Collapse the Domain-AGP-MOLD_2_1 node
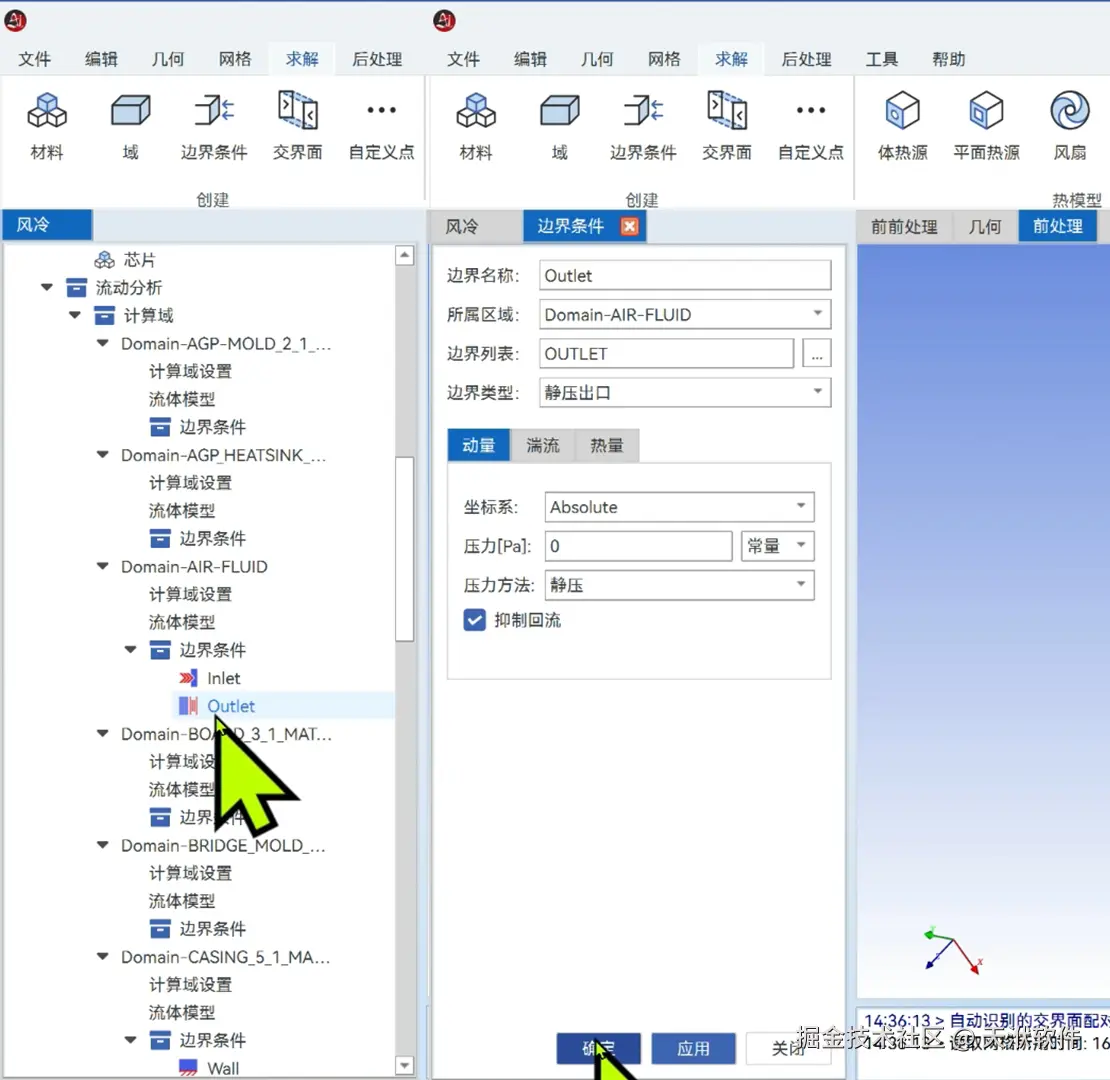This screenshot has width=1110, height=1080. pyautogui.click(x=103, y=343)
